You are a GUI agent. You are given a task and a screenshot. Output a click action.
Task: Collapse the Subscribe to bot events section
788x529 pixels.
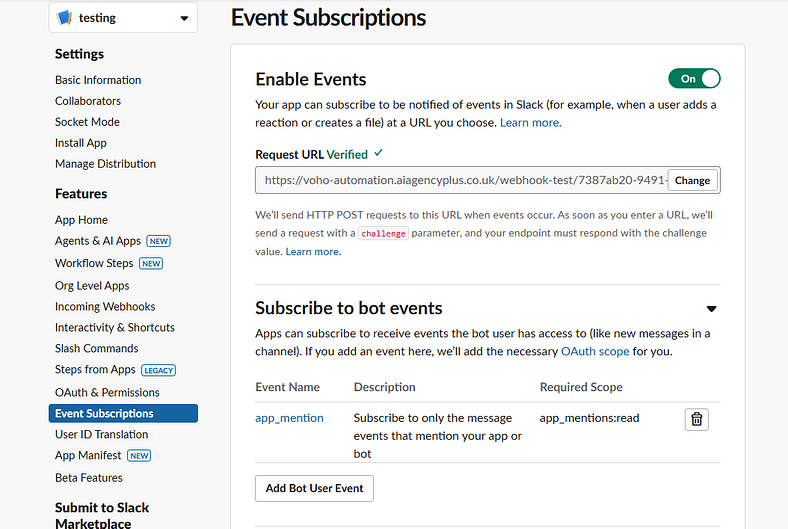pos(711,309)
